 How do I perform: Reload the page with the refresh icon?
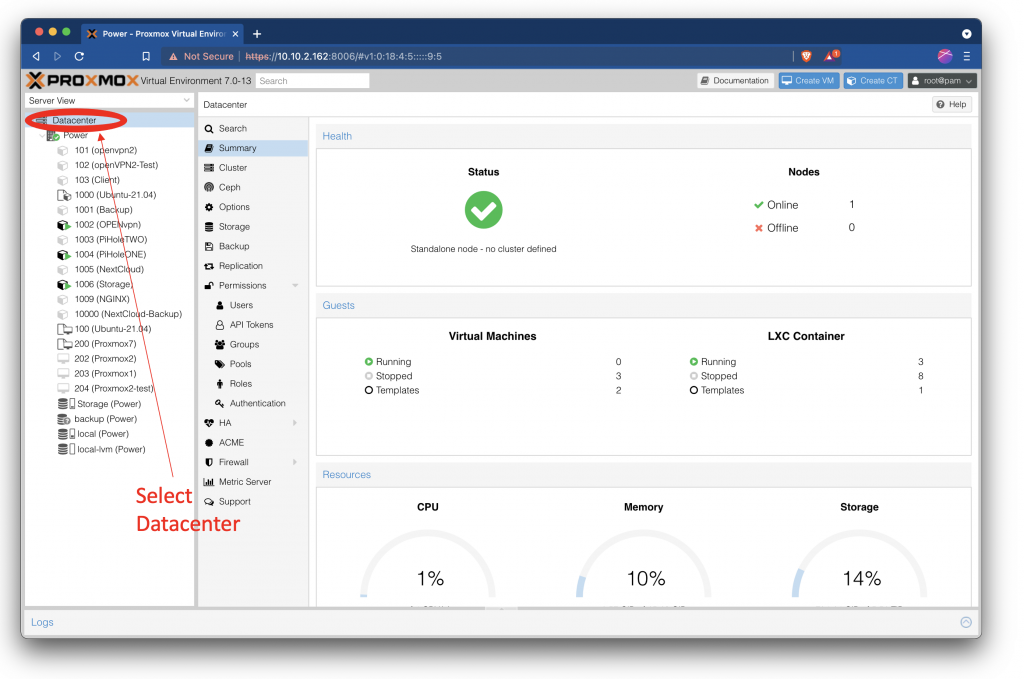click(x=79, y=56)
